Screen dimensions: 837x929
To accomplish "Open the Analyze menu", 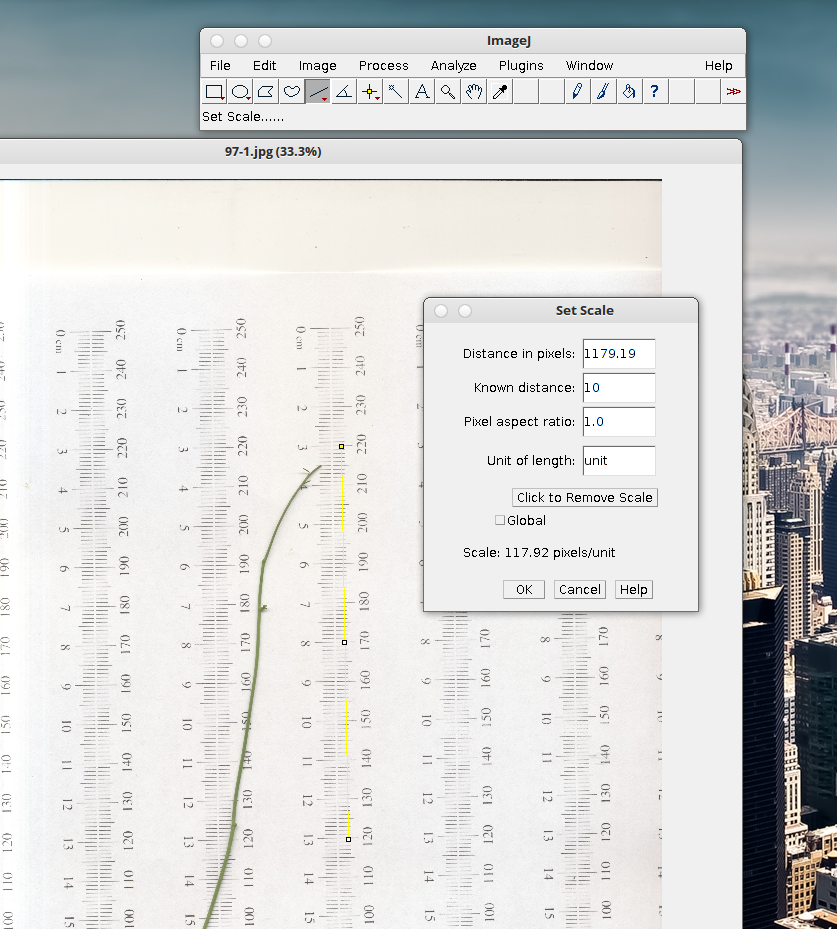I will (x=453, y=65).
